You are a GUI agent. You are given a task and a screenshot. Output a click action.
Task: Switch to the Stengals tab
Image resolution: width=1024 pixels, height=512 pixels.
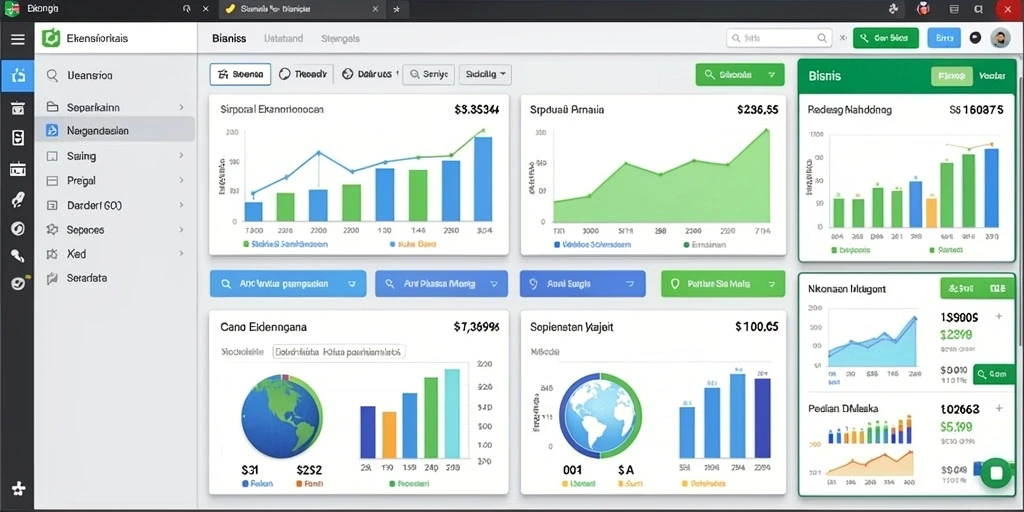(340, 39)
